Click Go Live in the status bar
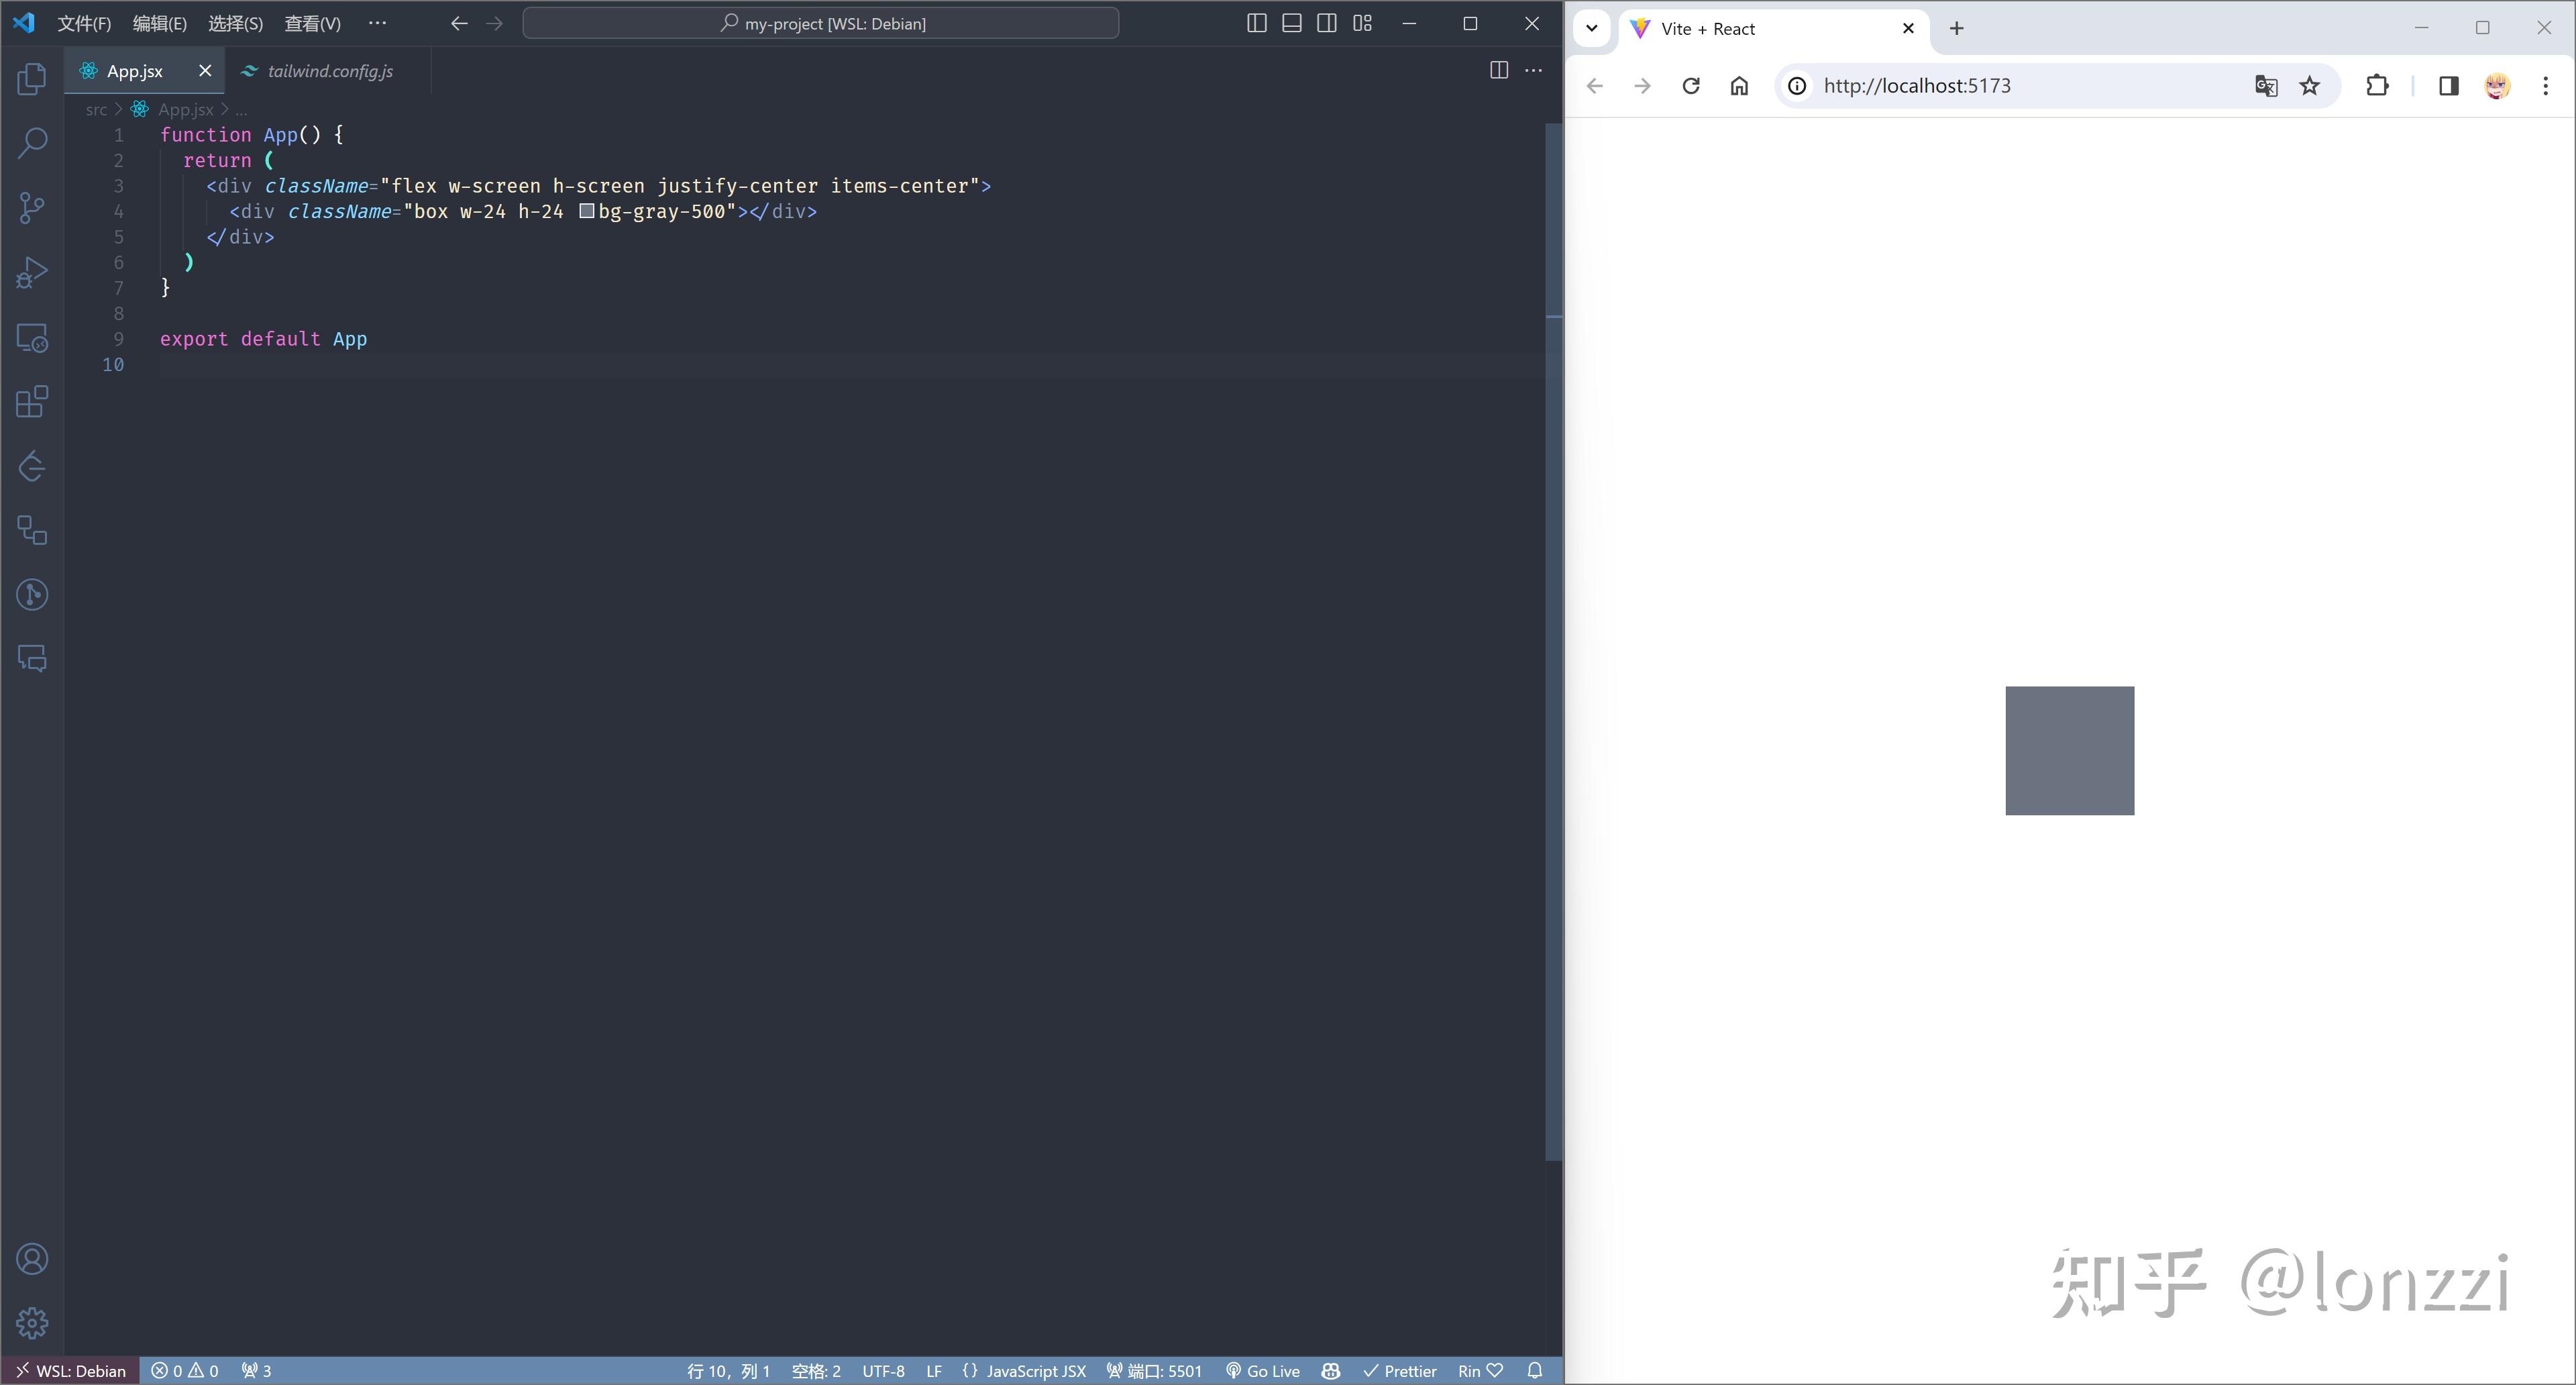 click(1263, 1371)
